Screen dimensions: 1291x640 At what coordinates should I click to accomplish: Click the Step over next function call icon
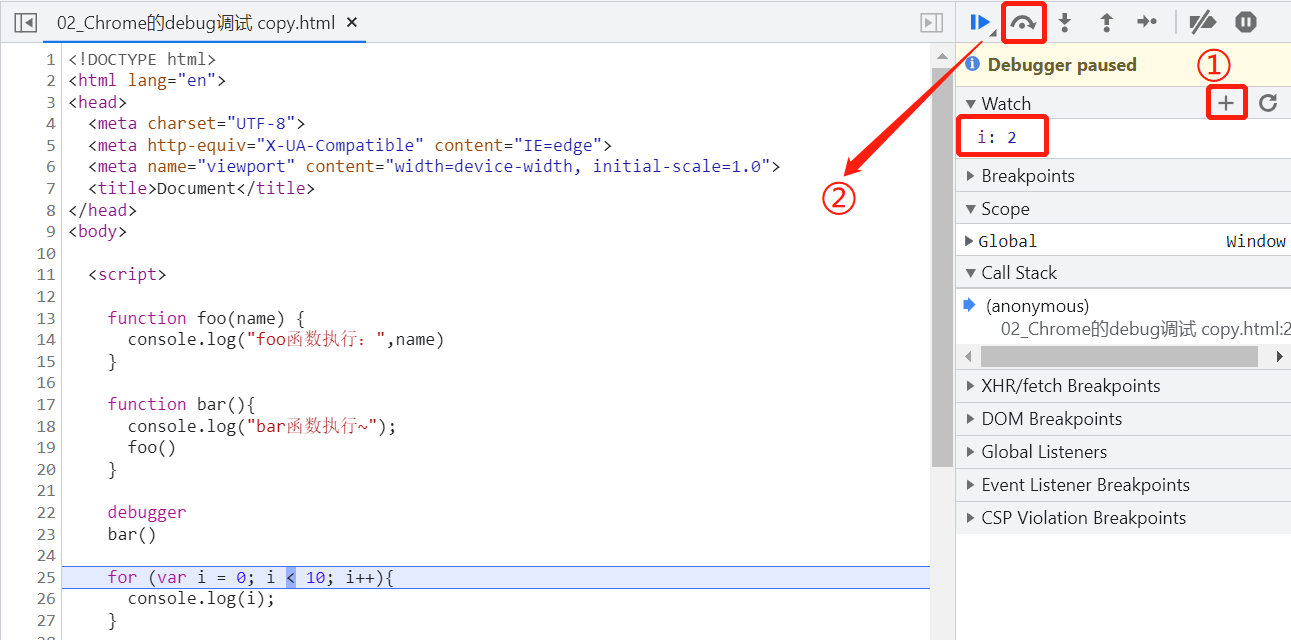1023,22
